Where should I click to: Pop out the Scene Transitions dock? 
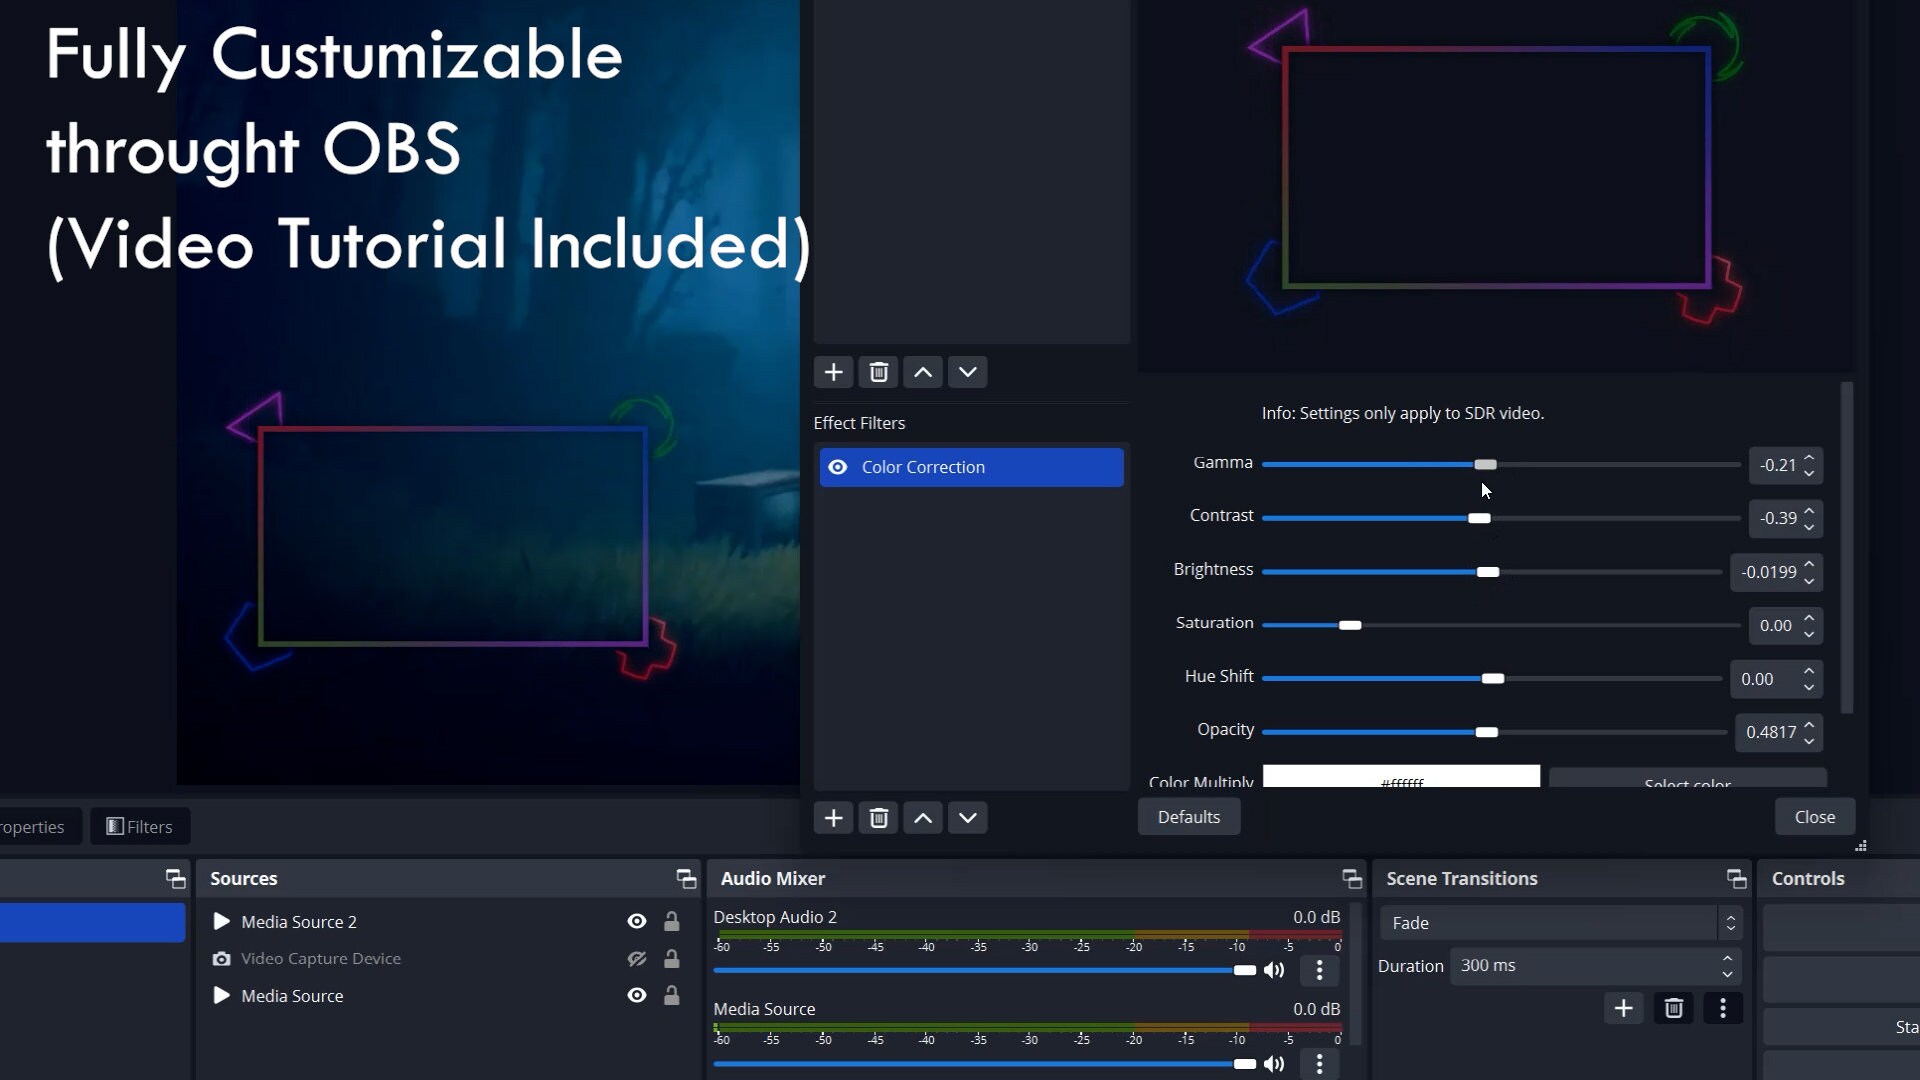(1736, 878)
